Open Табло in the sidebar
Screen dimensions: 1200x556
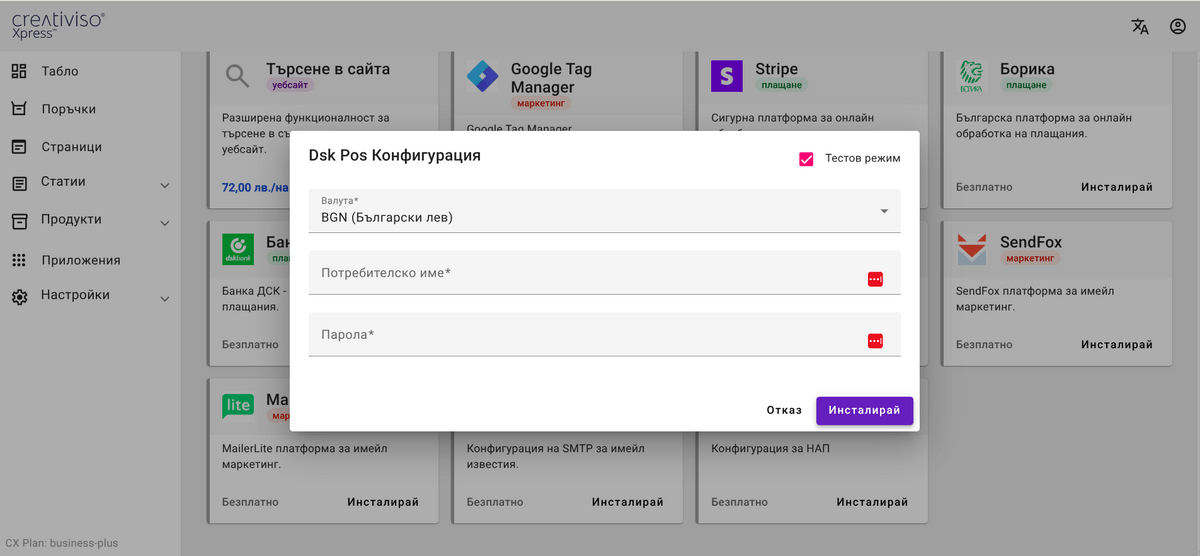59,71
